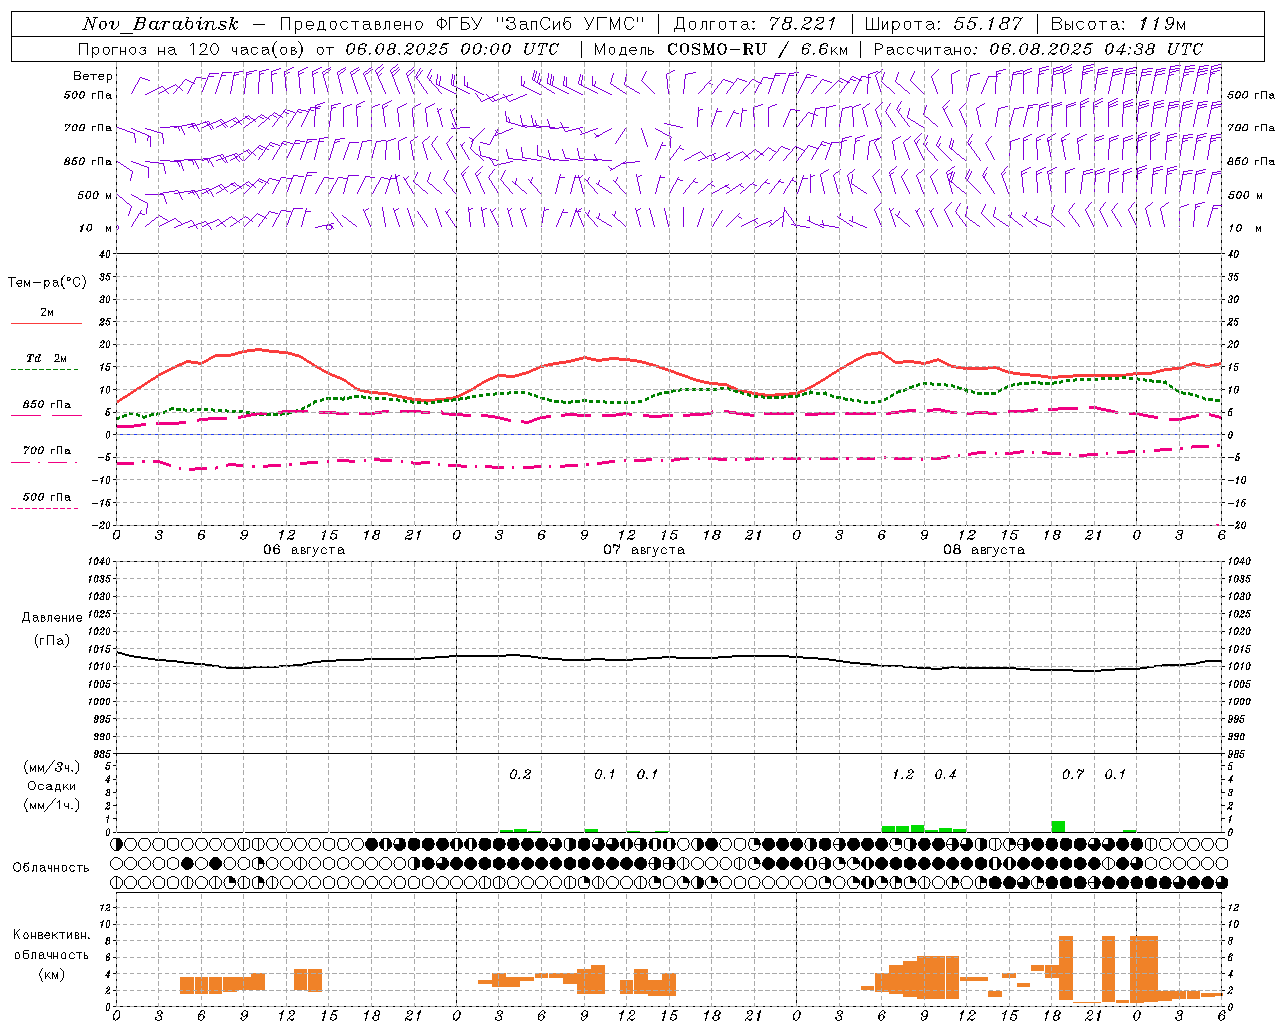Click the "(мм/3ч.)" precipitation unit label
The height and width of the screenshot is (1024, 1280).
click(x=52, y=767)
